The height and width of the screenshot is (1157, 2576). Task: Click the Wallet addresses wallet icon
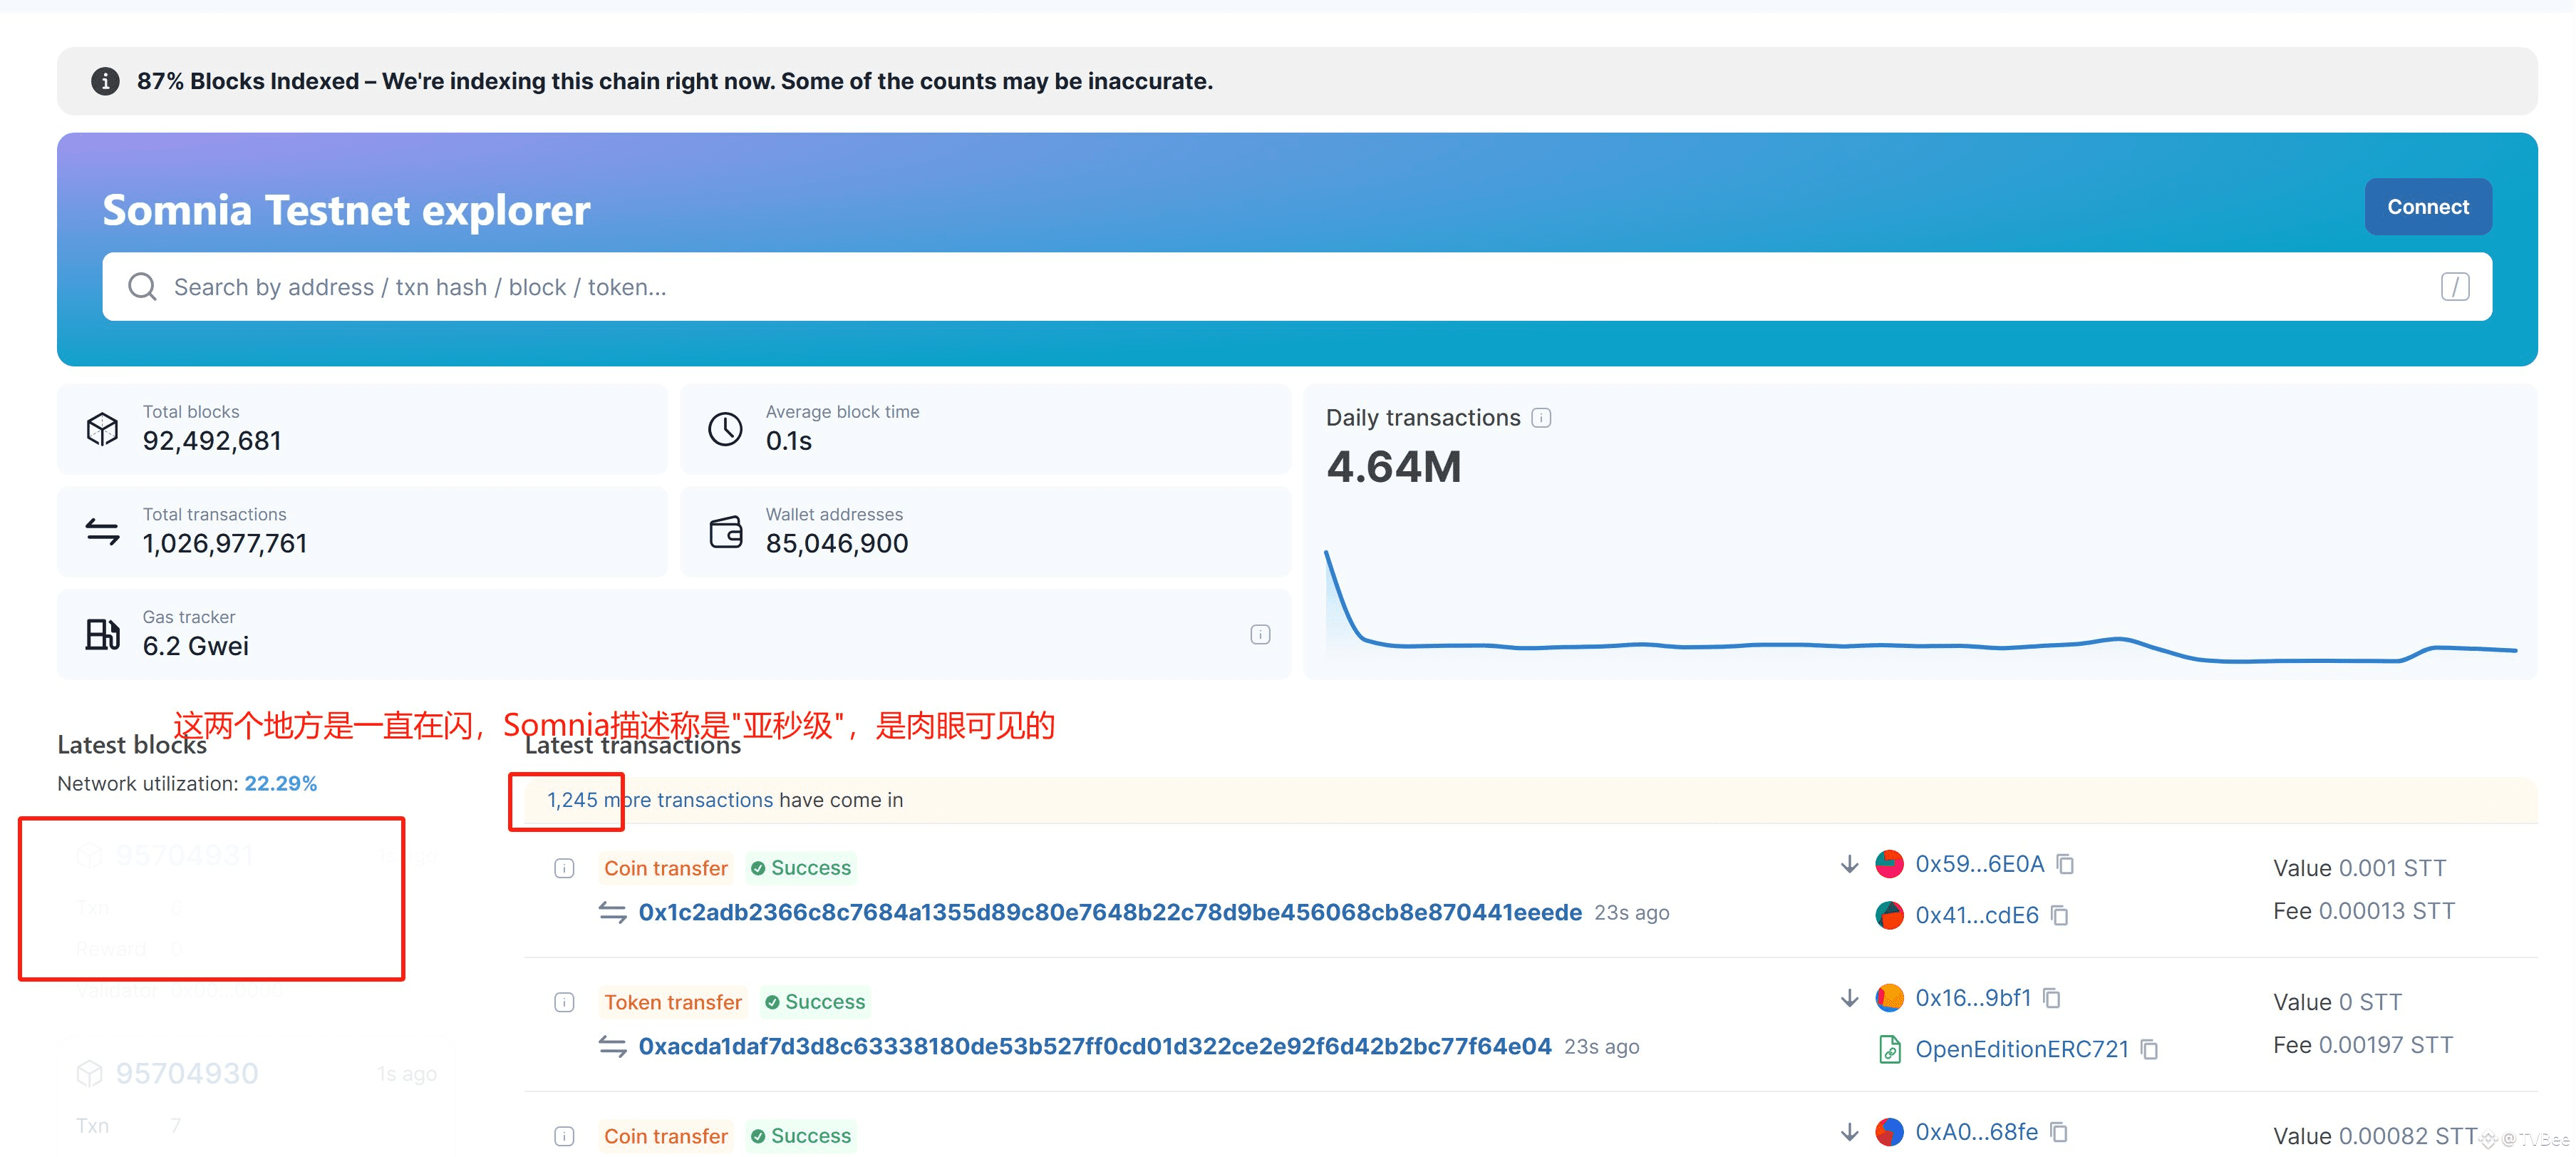[x=726, y=531]
